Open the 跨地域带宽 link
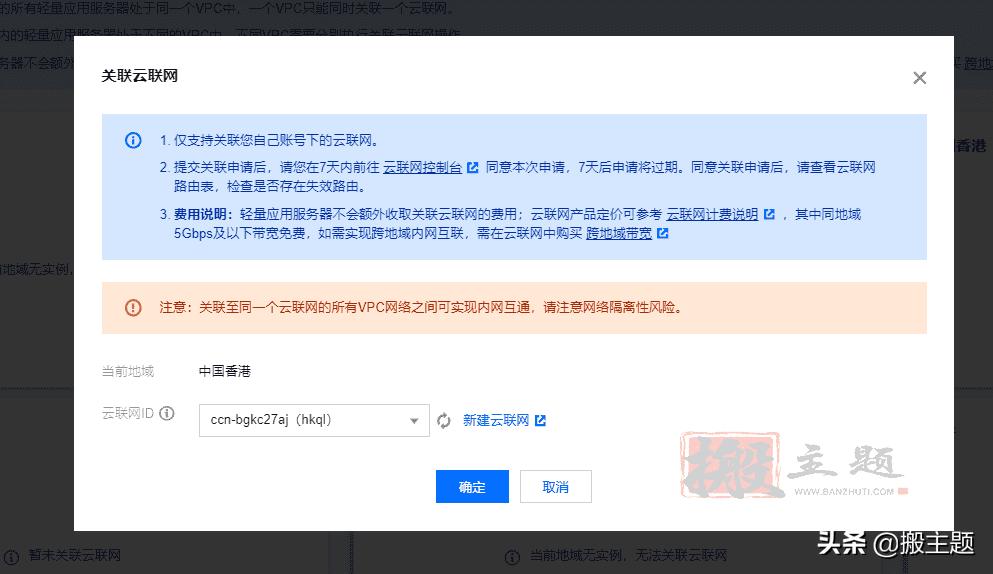 tap(619, 233)
